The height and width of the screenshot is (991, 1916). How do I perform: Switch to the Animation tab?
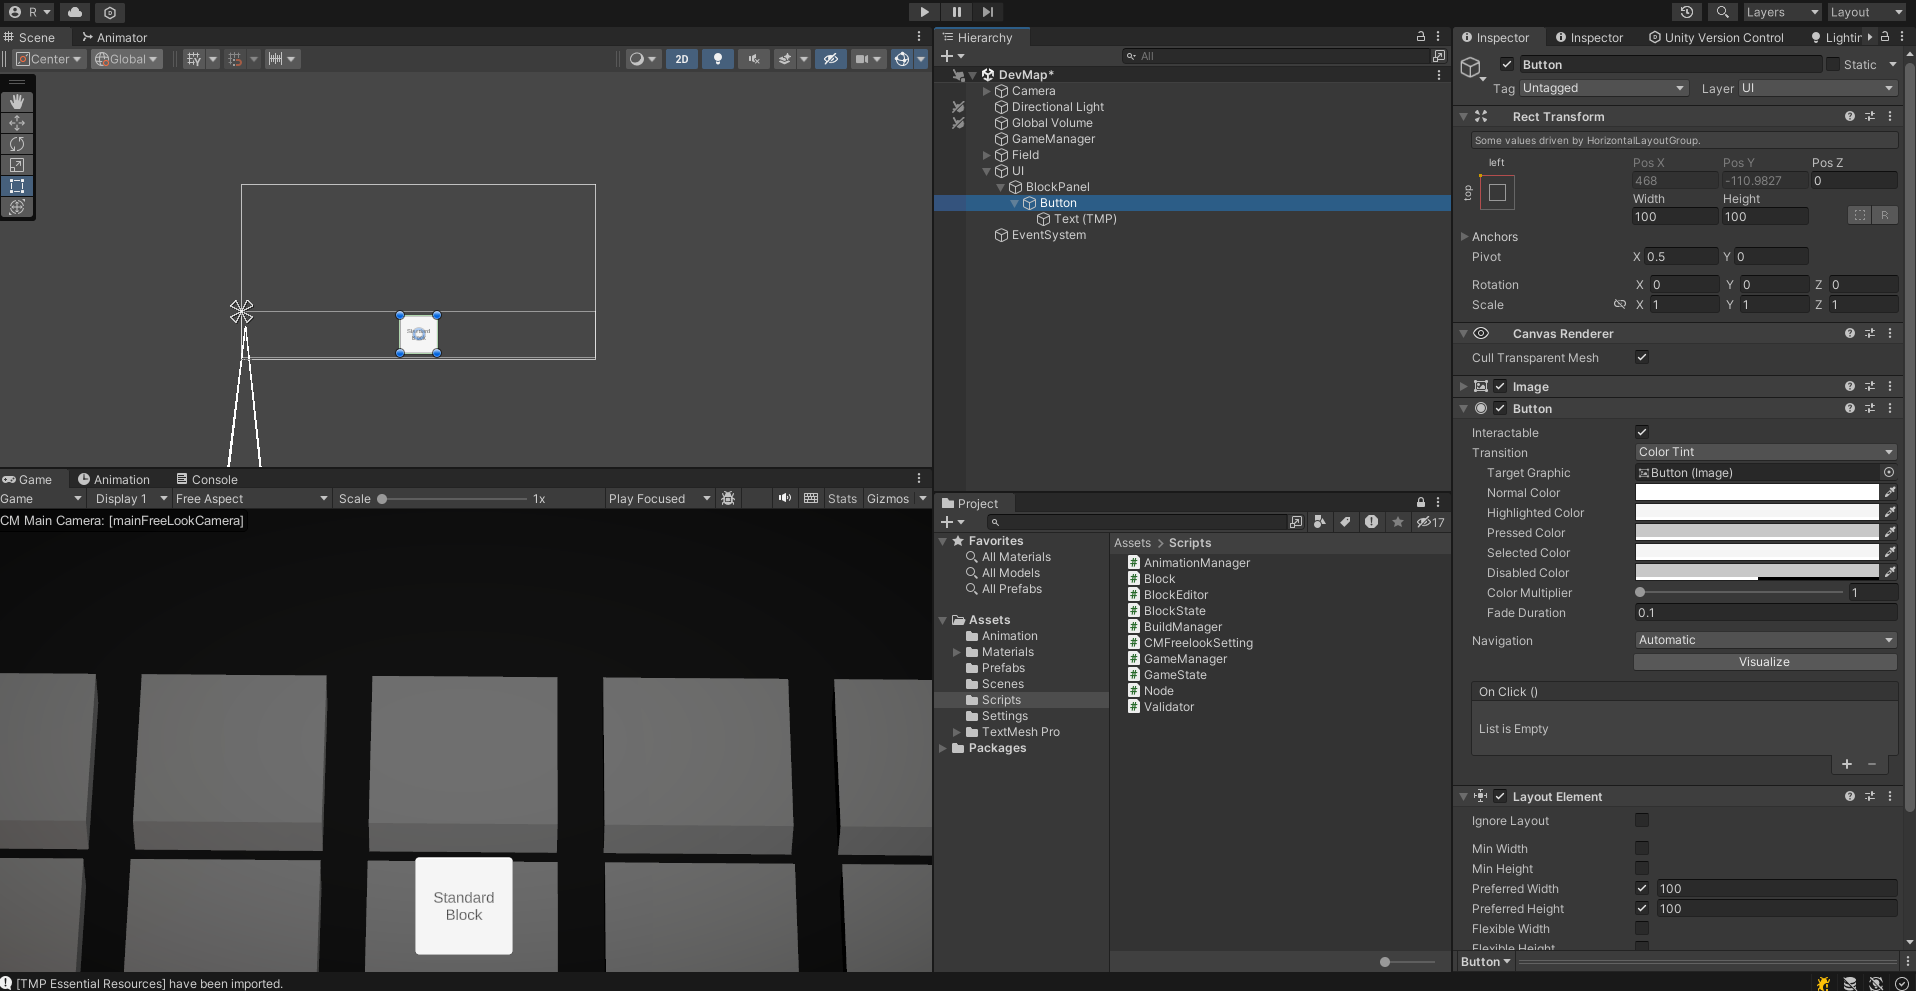coord(114,479)
